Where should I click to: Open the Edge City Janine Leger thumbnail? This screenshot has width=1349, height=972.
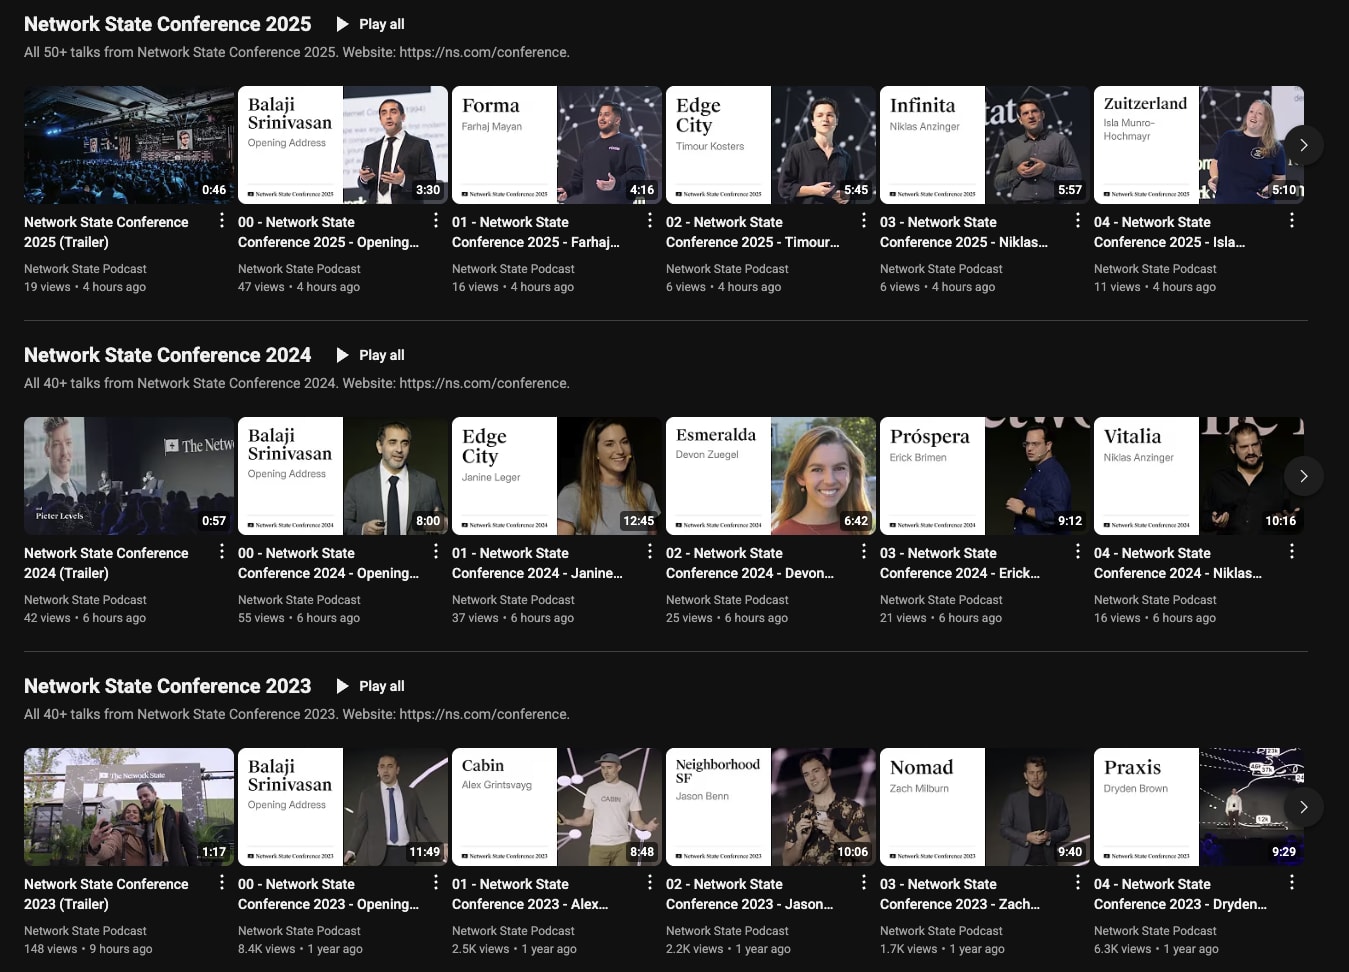(x=557, y=476)
